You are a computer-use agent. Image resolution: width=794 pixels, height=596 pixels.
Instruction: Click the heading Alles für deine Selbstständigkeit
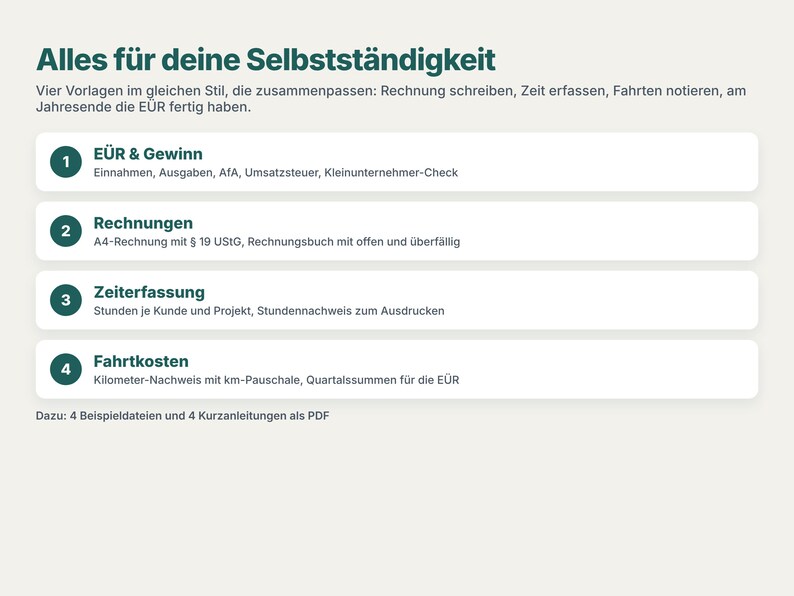(266, 60)
